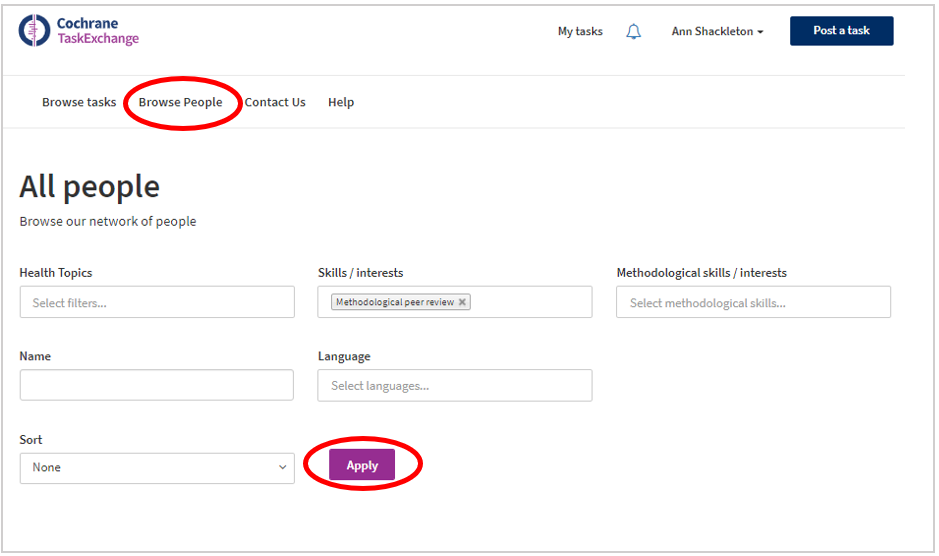Click the purple Apply button

click(362, 465)
